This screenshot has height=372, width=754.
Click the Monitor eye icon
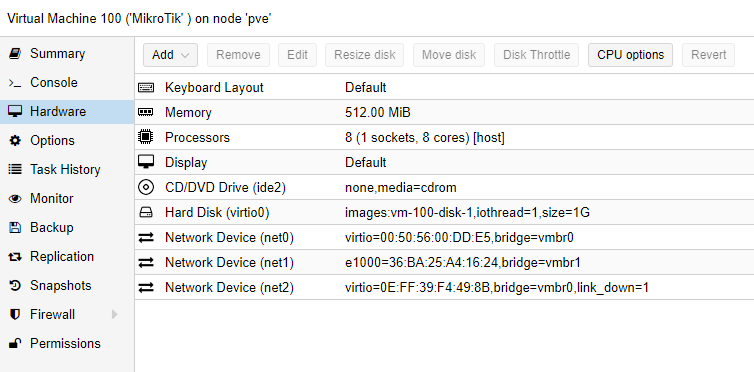(15, 198)
